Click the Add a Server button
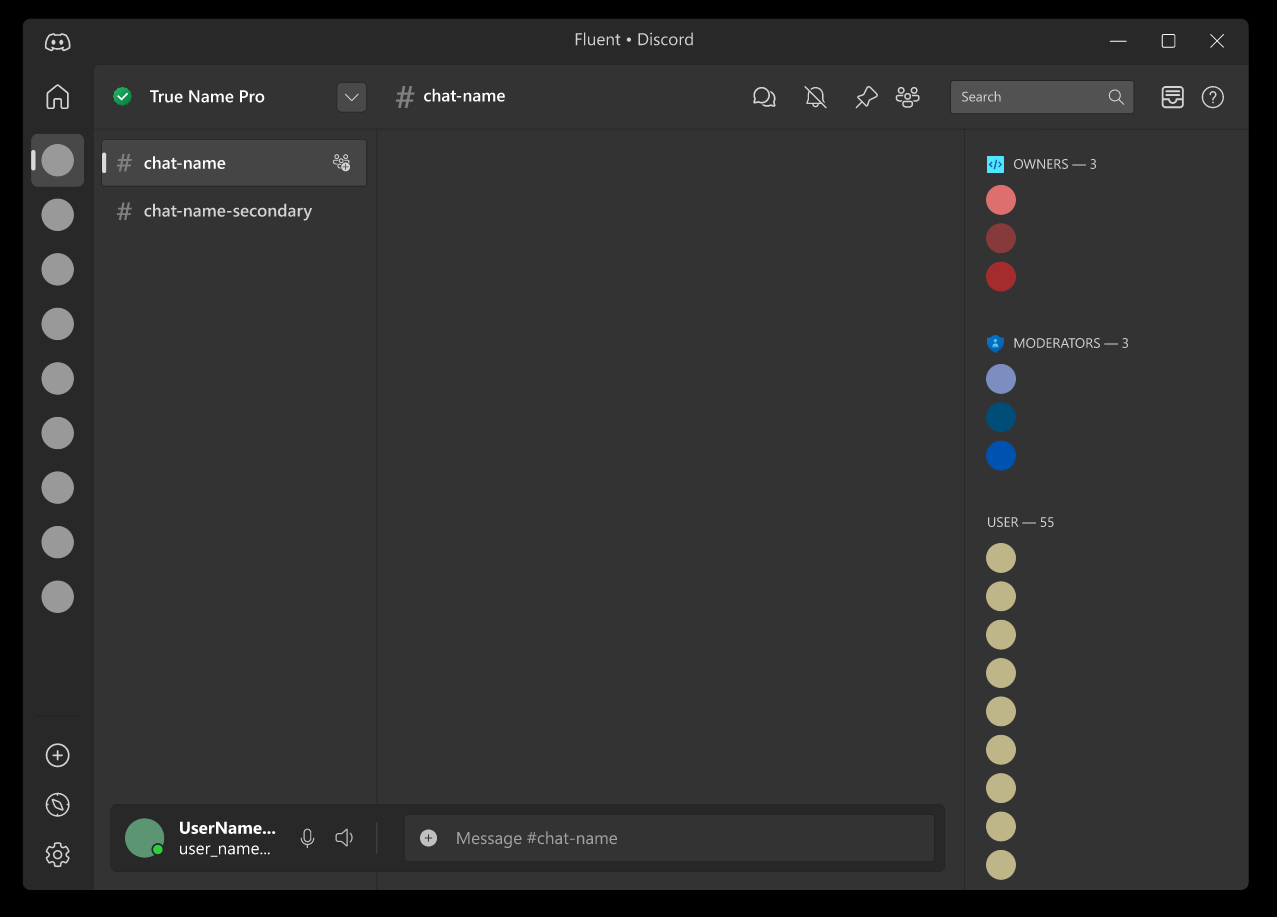The width and height of the screenshot is (1277, 917). (x=57, y=755)
